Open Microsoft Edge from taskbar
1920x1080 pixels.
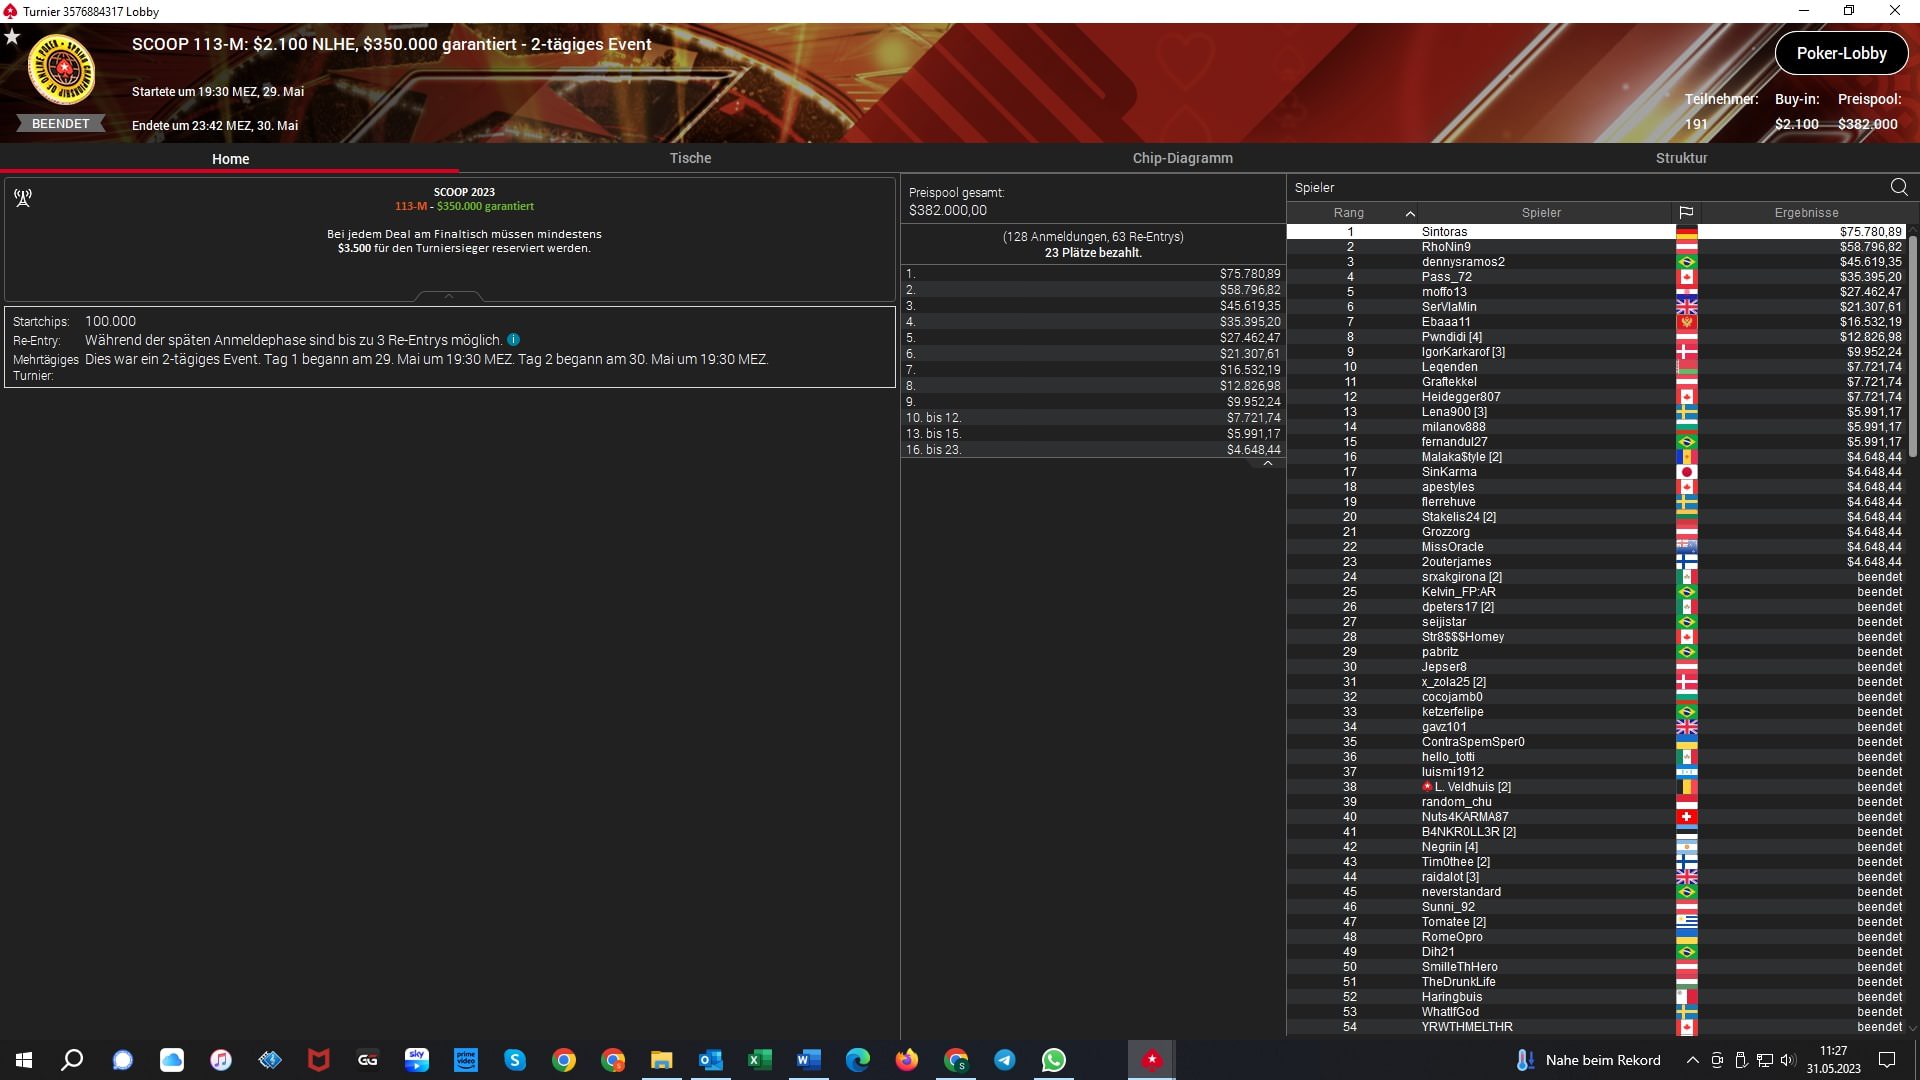[x=857, y=1060]
